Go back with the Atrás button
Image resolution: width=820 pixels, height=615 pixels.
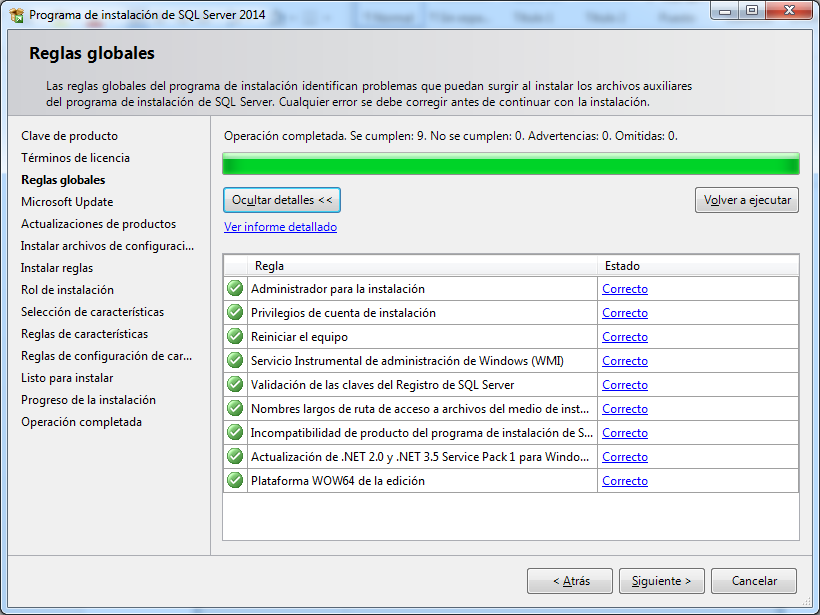pos(570,581)
